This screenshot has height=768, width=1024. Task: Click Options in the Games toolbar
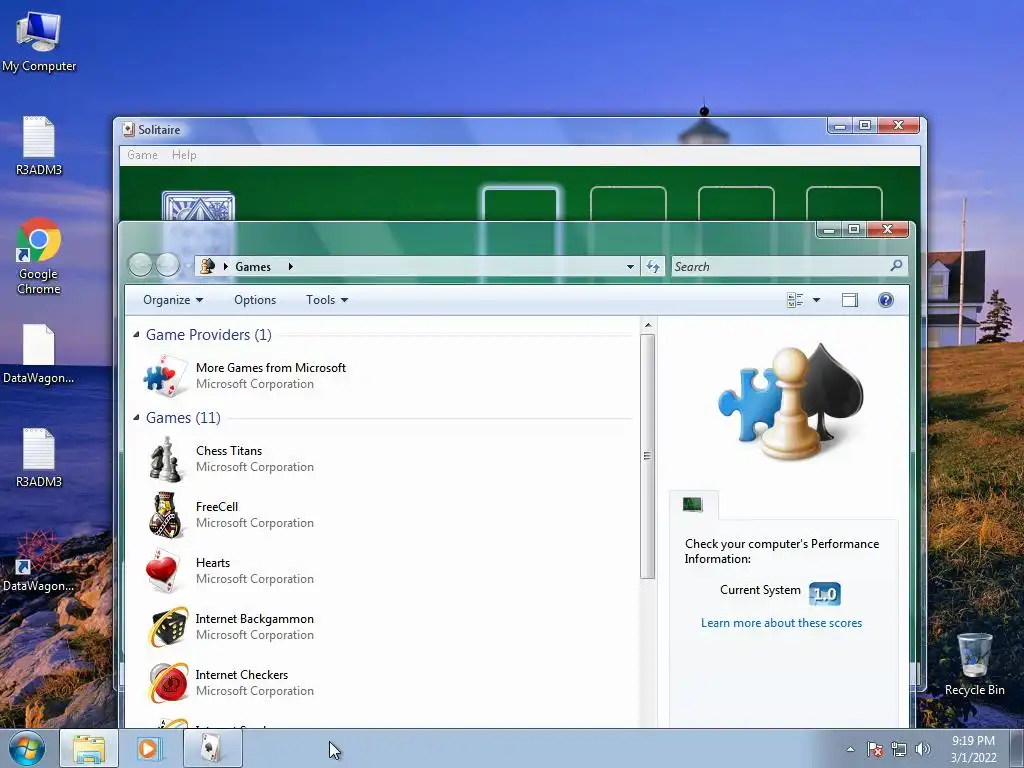pyautogui.click(x=255, y=300)
